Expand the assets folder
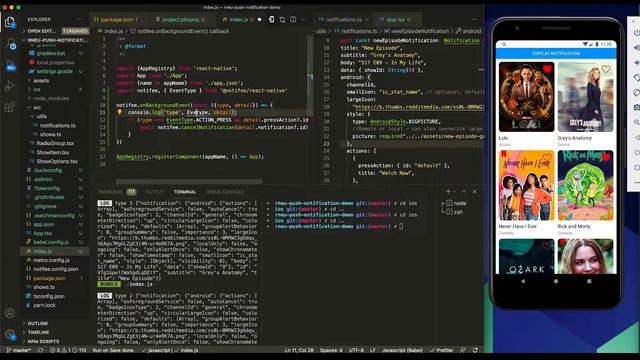 tap(55, 80)
